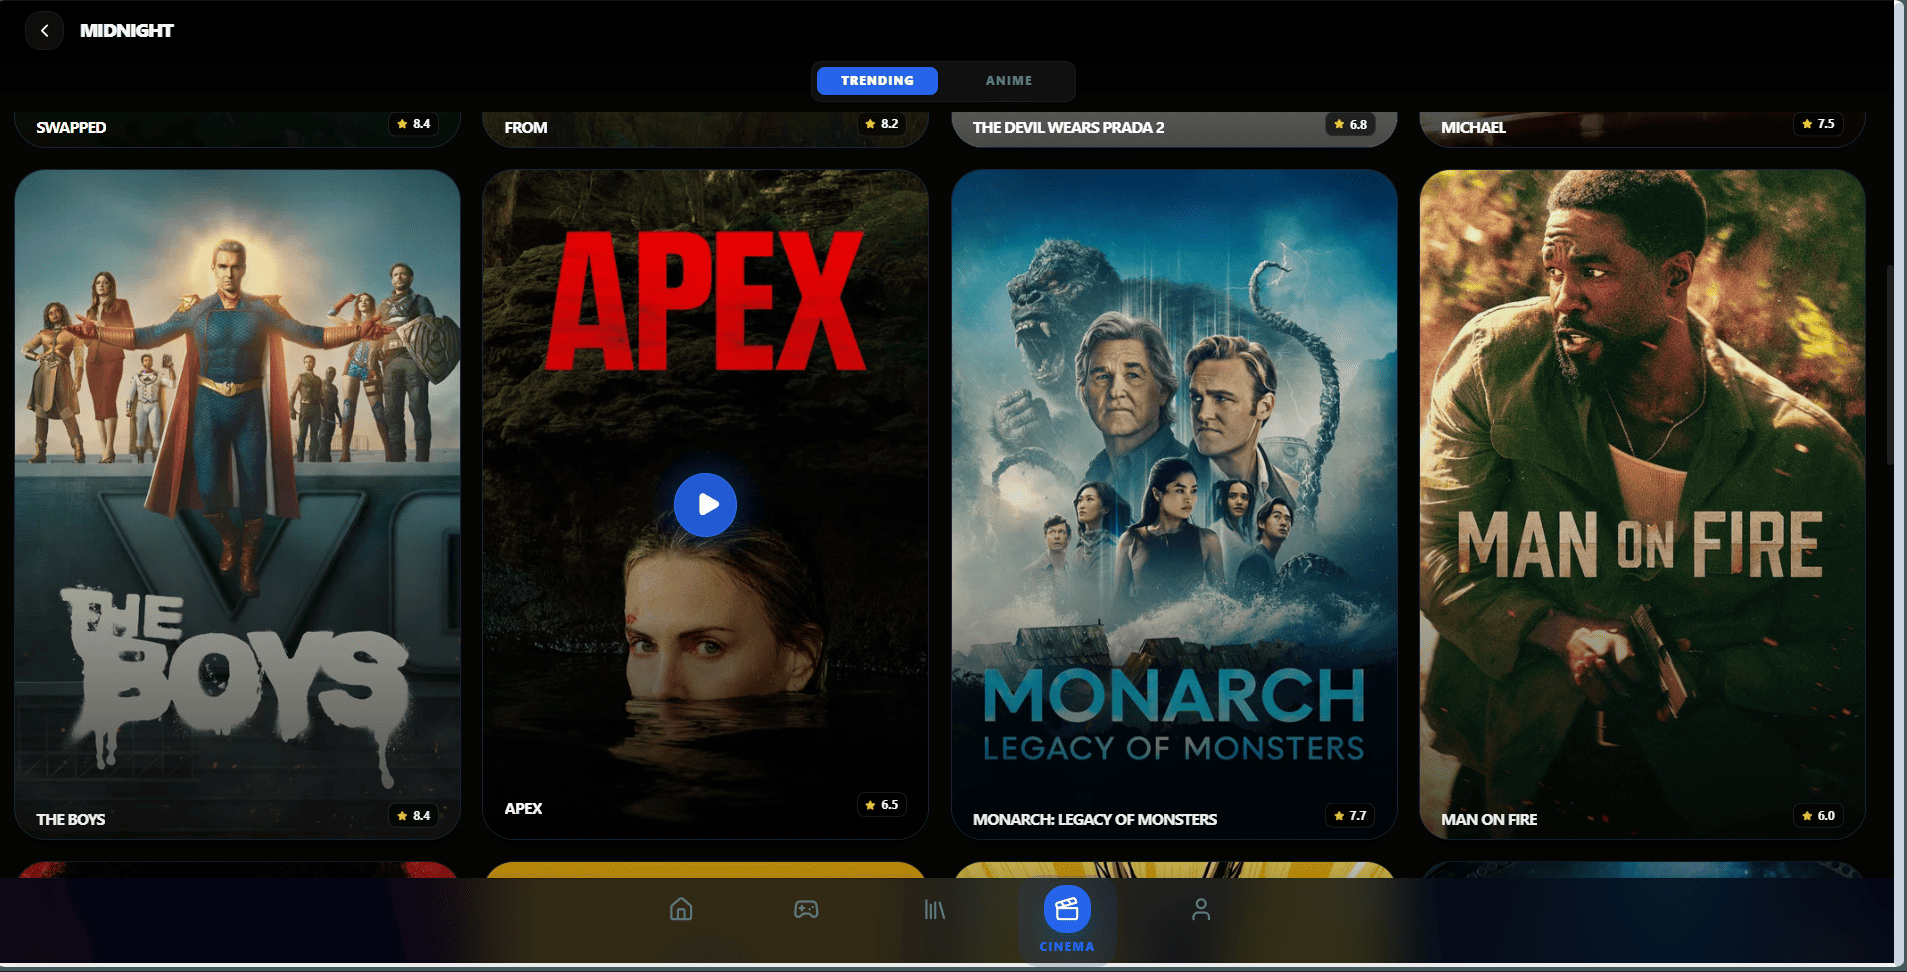The width and height of the screenshot is (1907, 972).
Task: Click the 8.4 rating badge on Swapped
Action: (x=413, y=124)
